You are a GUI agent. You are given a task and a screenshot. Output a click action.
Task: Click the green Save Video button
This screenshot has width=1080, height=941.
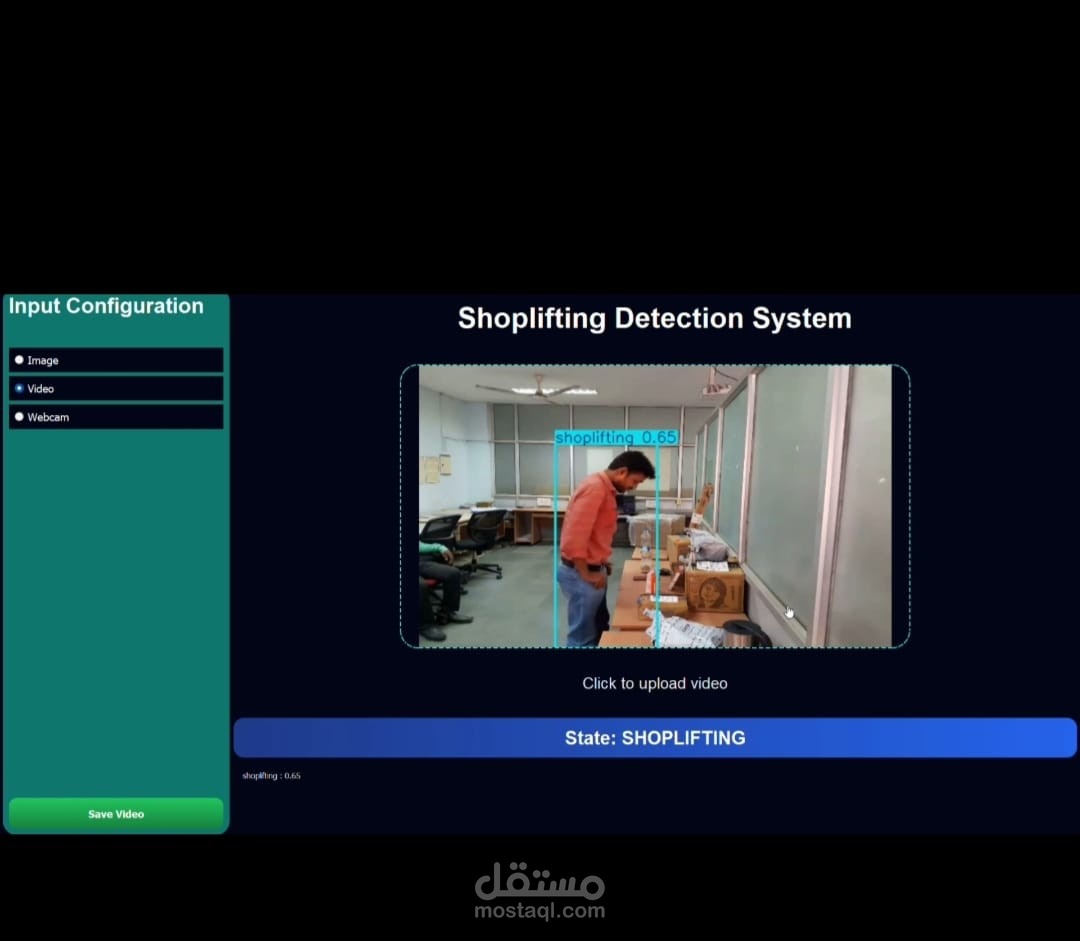116,814
